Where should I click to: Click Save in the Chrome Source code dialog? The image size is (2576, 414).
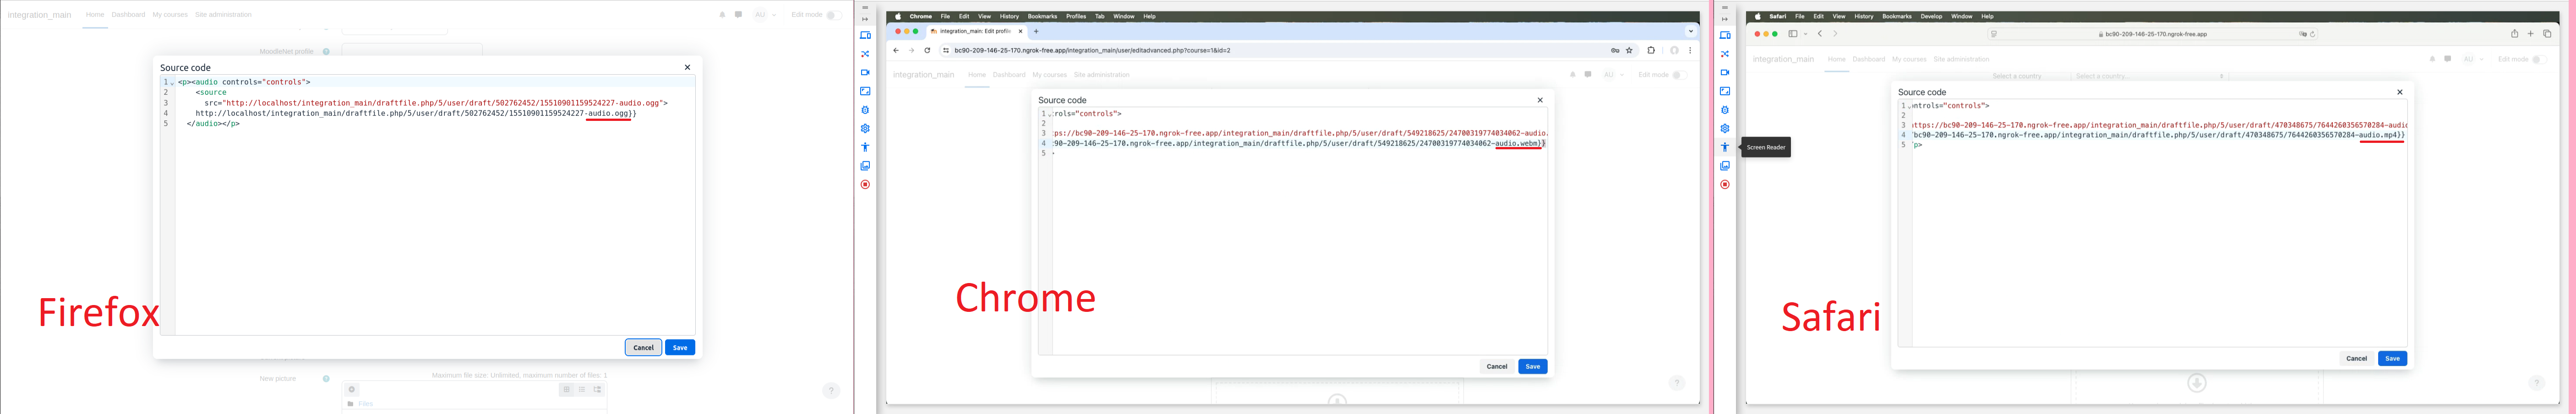(x=1532, y=366)
